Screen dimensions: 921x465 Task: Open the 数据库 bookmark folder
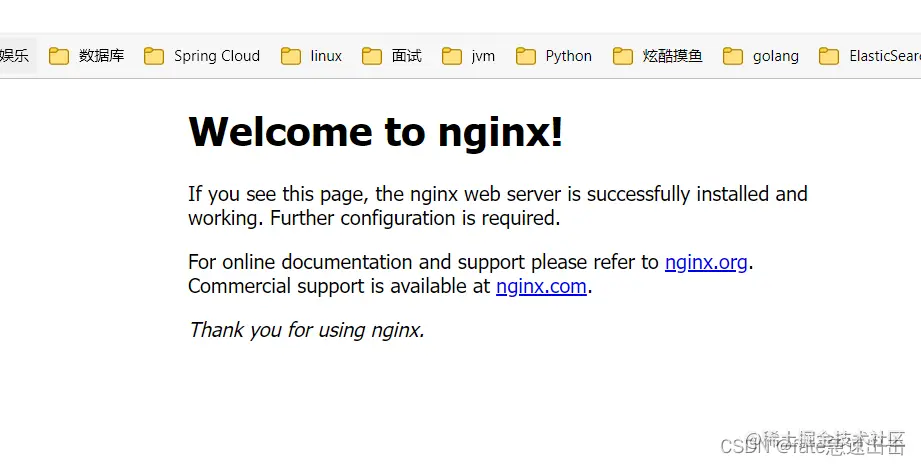point(86,56)
